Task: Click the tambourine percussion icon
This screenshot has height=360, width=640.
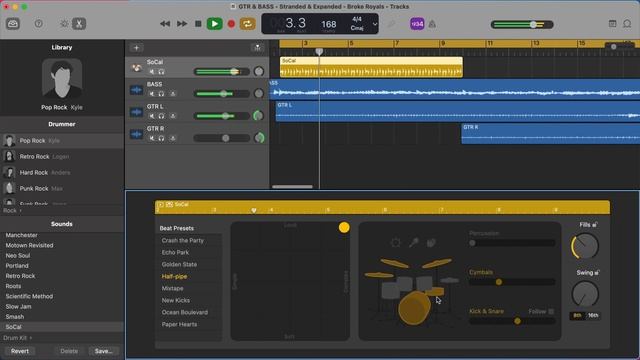Action: coord(395,243)
